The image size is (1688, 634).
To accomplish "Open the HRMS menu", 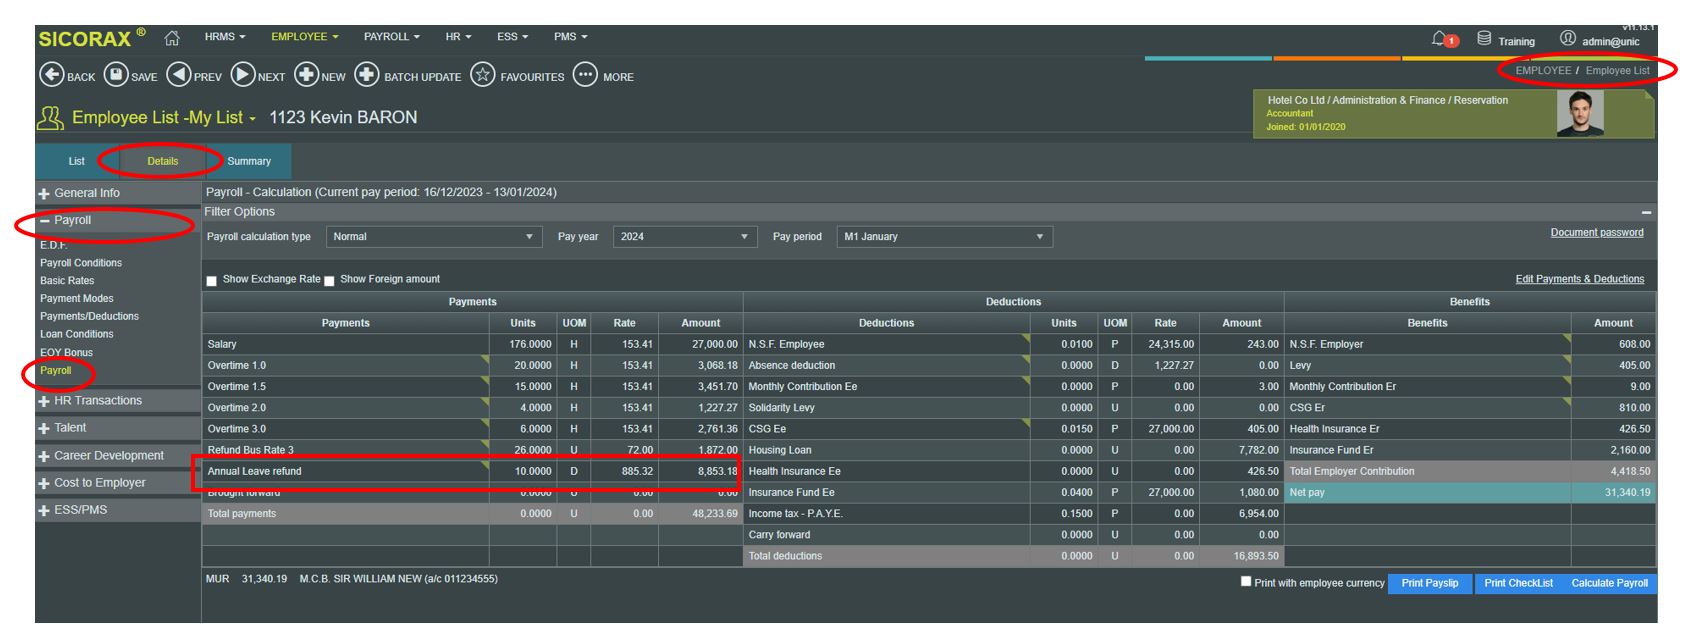I will 225,37.
